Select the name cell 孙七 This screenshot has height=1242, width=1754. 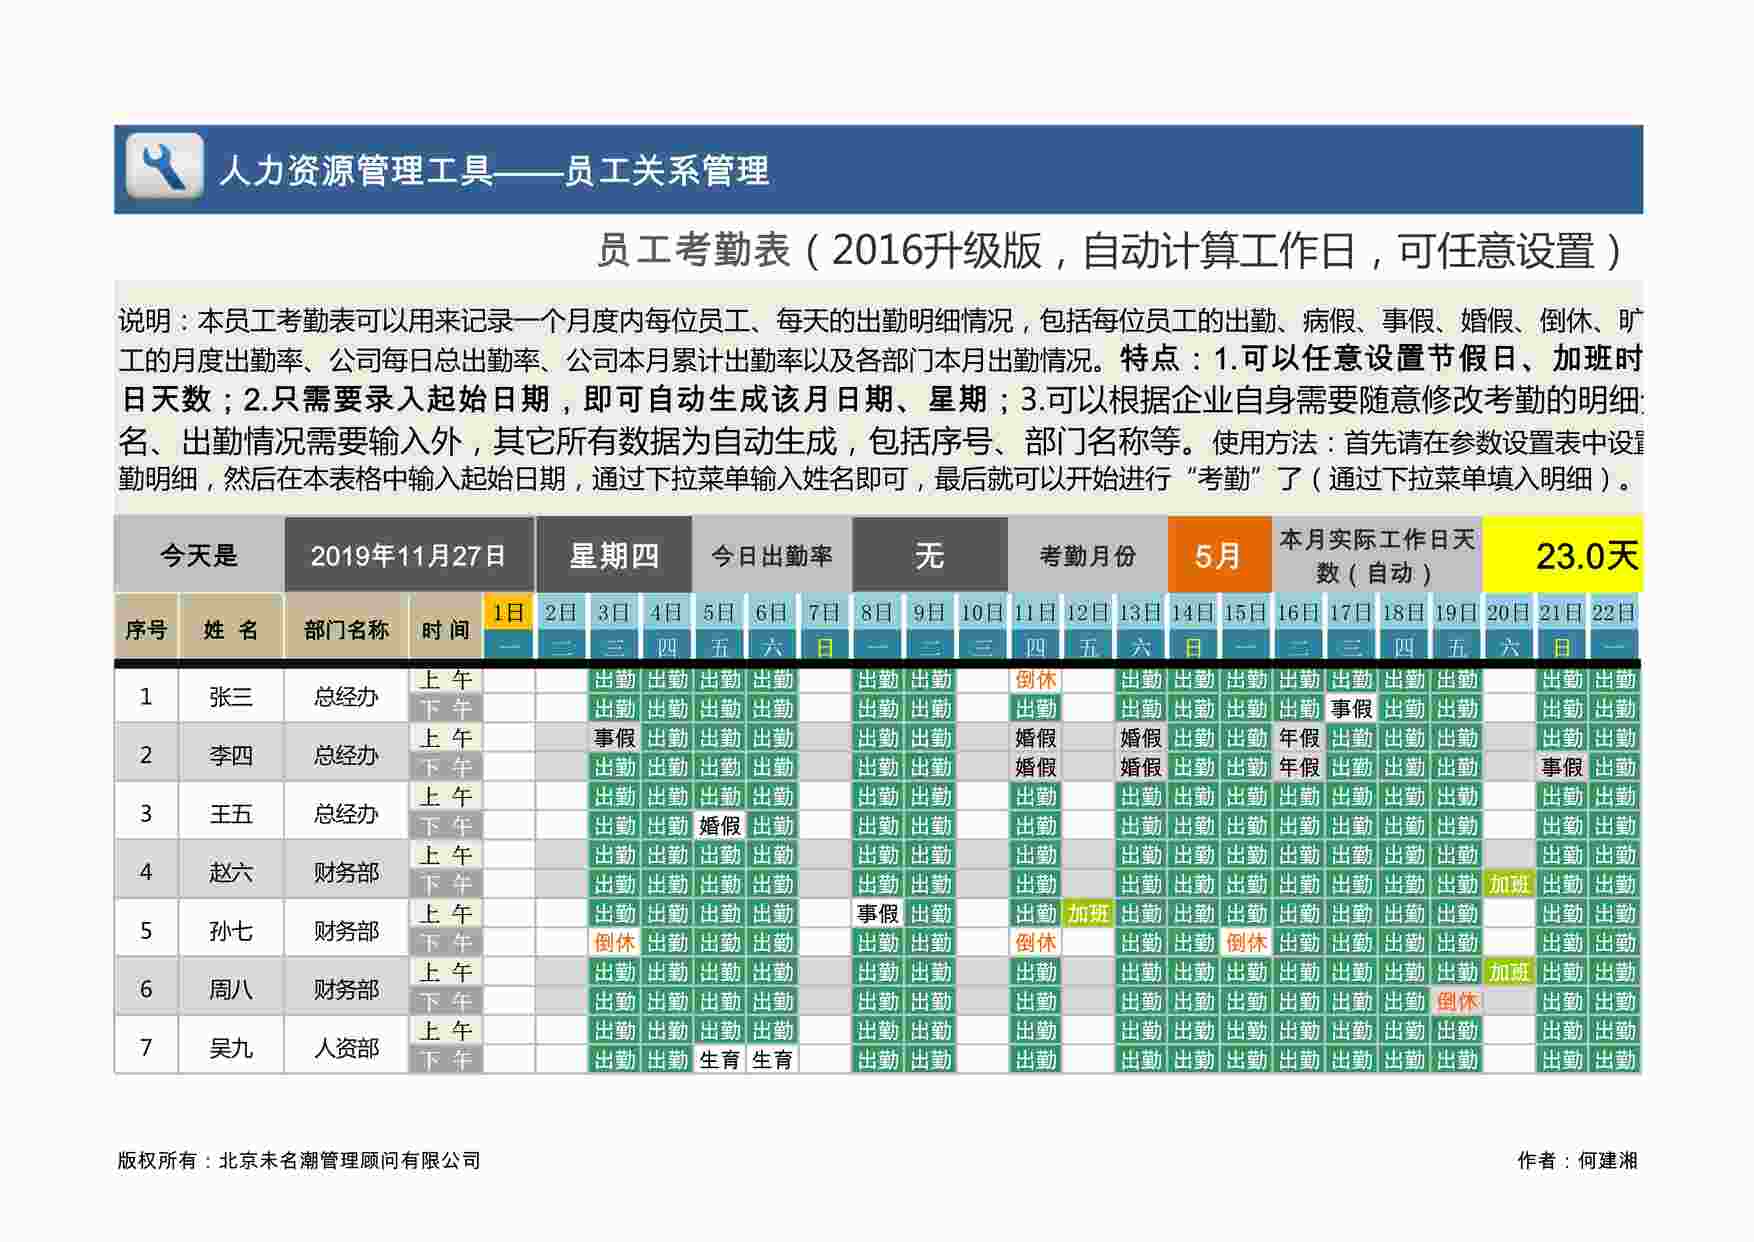pos(231,930)
